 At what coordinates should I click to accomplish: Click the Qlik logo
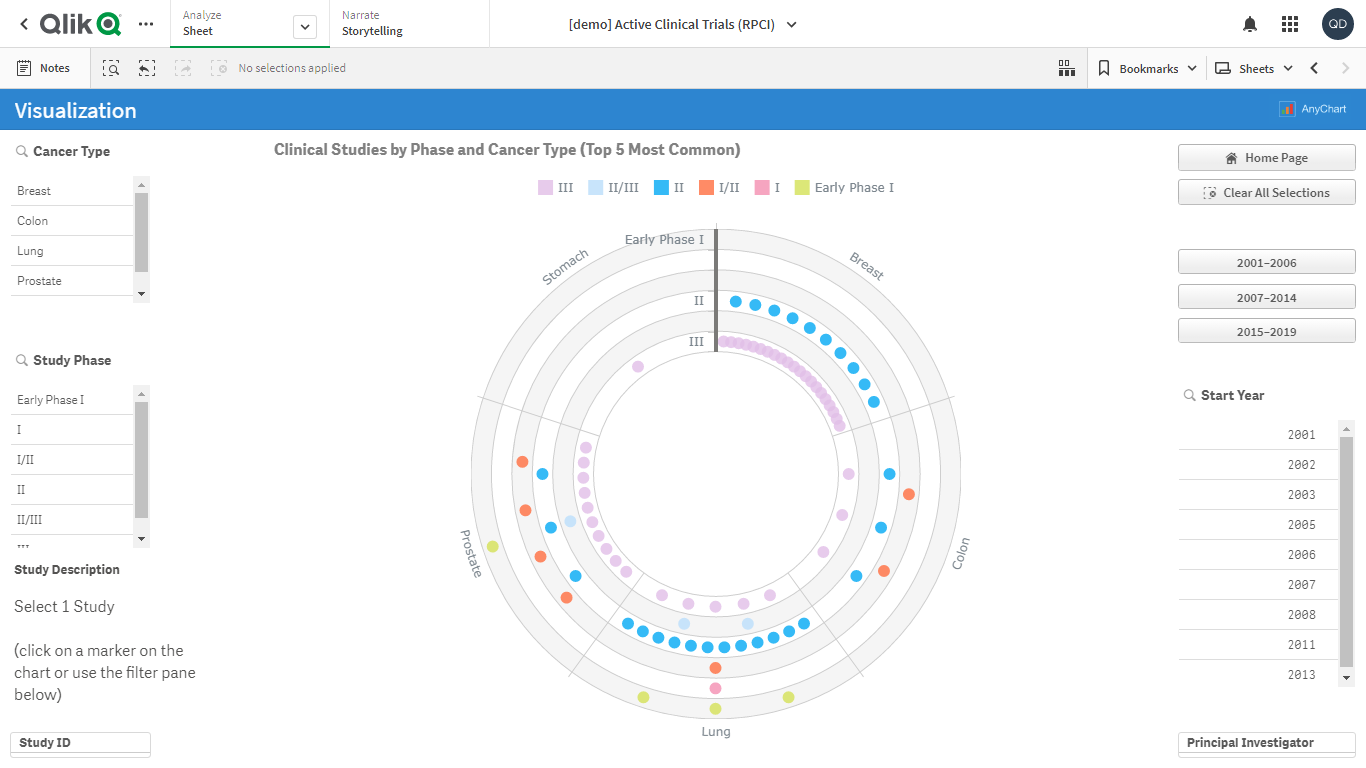76,22
